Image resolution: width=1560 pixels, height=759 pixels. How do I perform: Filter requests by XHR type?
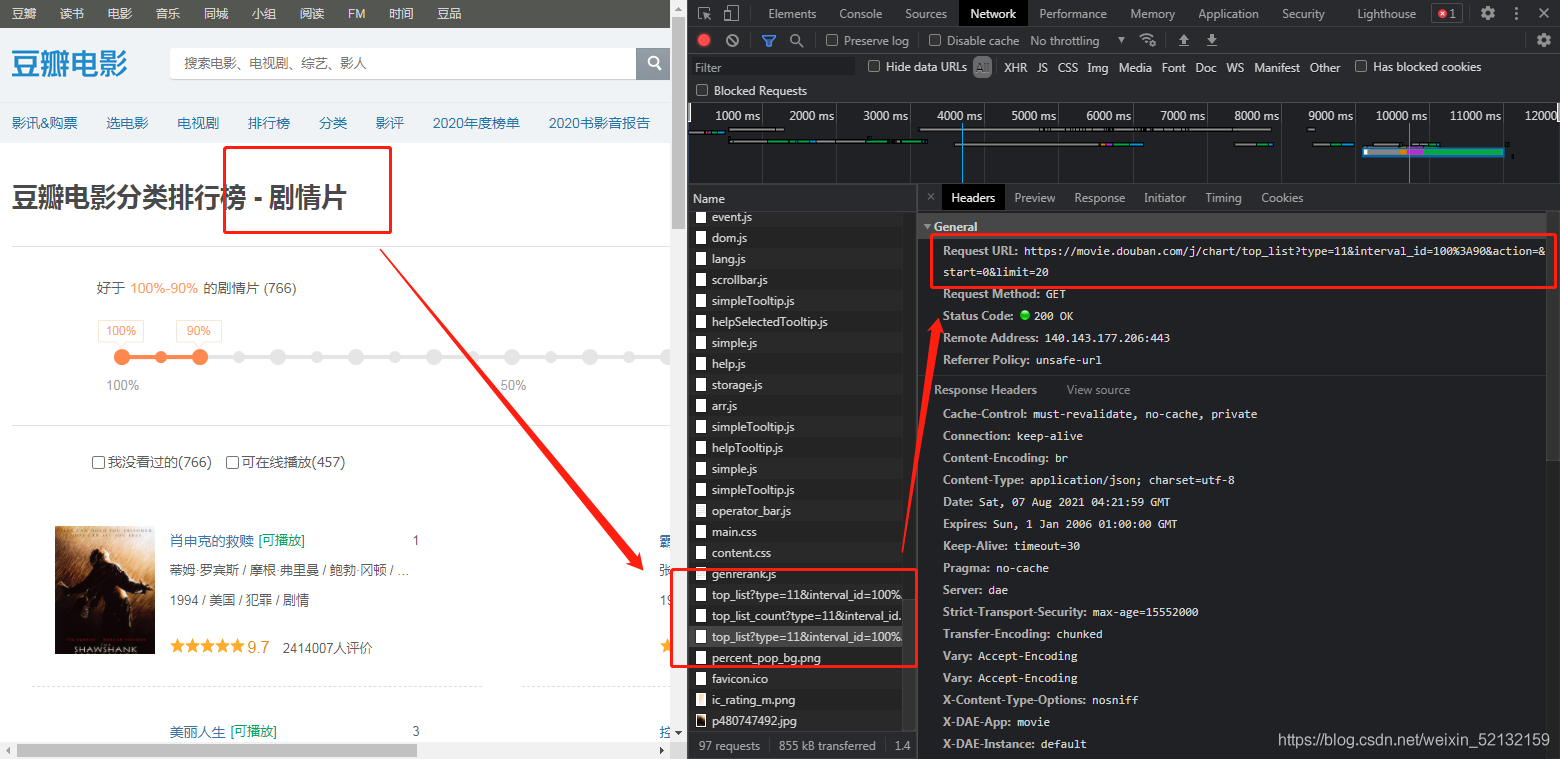tap(1016, 67)
